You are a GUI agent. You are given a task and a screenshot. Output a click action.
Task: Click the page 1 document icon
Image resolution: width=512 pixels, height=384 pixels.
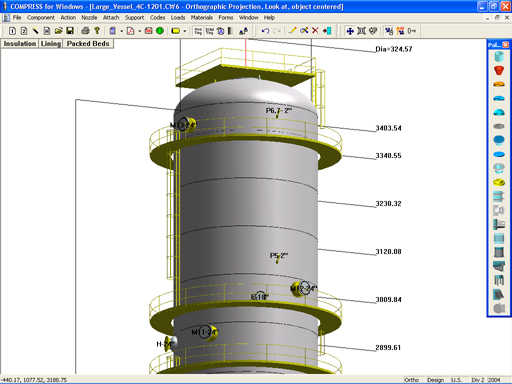point(12,31)
